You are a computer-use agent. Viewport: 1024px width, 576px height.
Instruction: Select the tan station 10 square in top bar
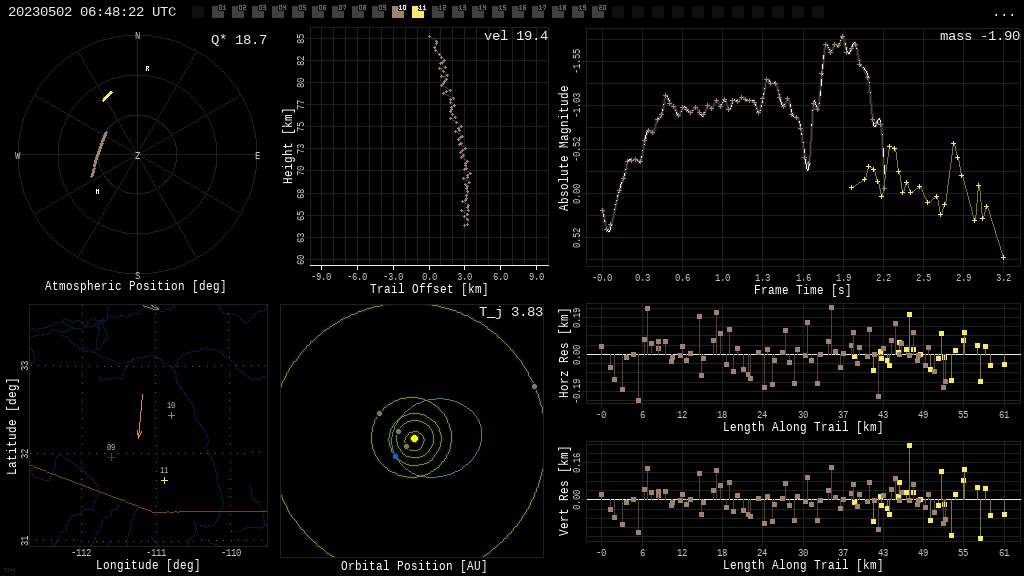click(x=399, y=12)
